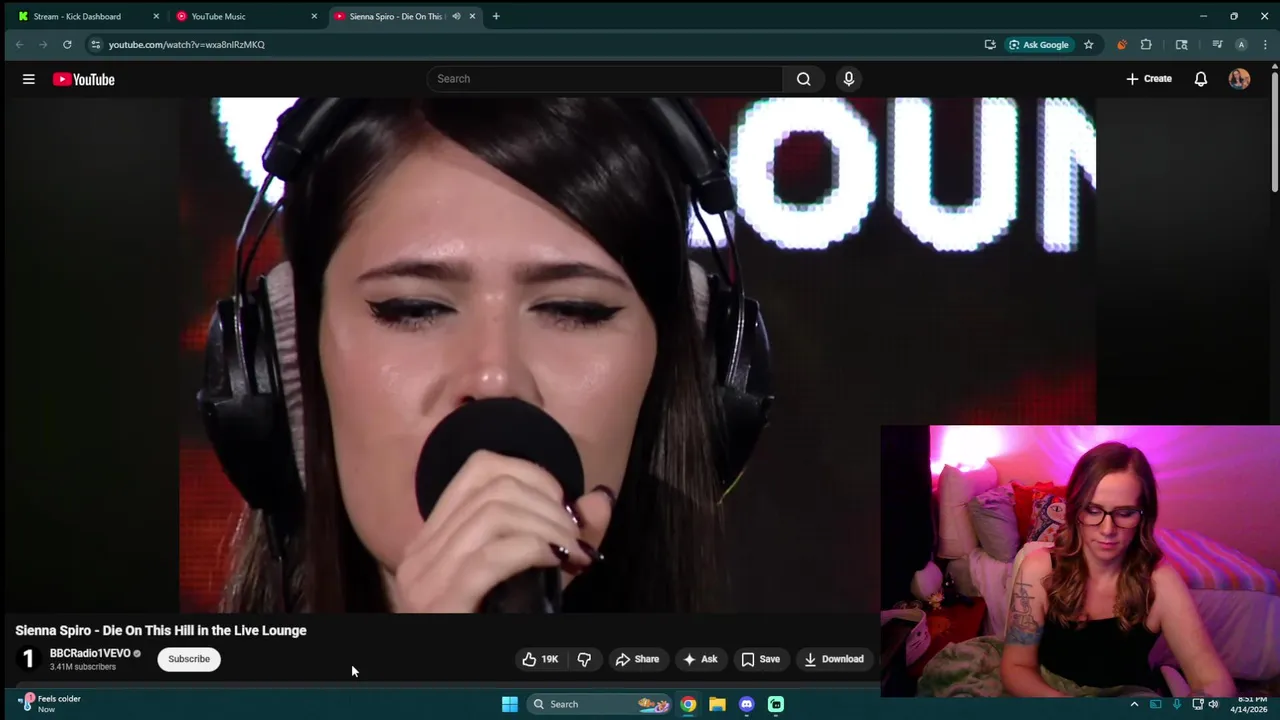Screen dimensions: 1280x720
Task: Open the microphone tray icon
Action: click(x=1176, y=704)
